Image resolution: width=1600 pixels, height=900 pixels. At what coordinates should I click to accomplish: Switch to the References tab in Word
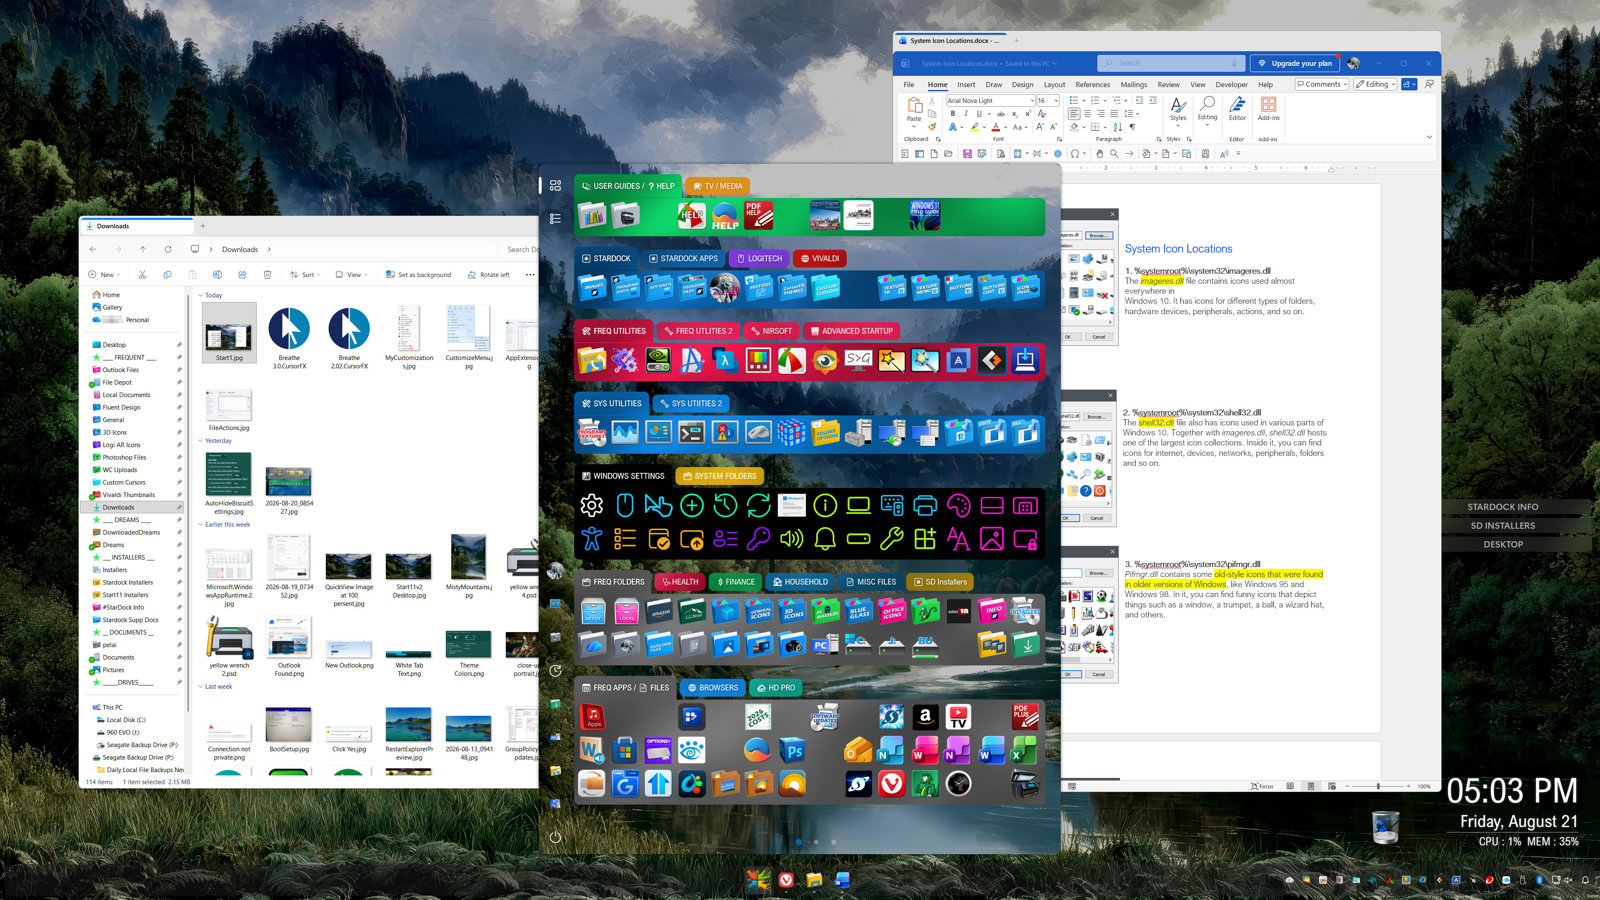click(x=1092, y=85)
